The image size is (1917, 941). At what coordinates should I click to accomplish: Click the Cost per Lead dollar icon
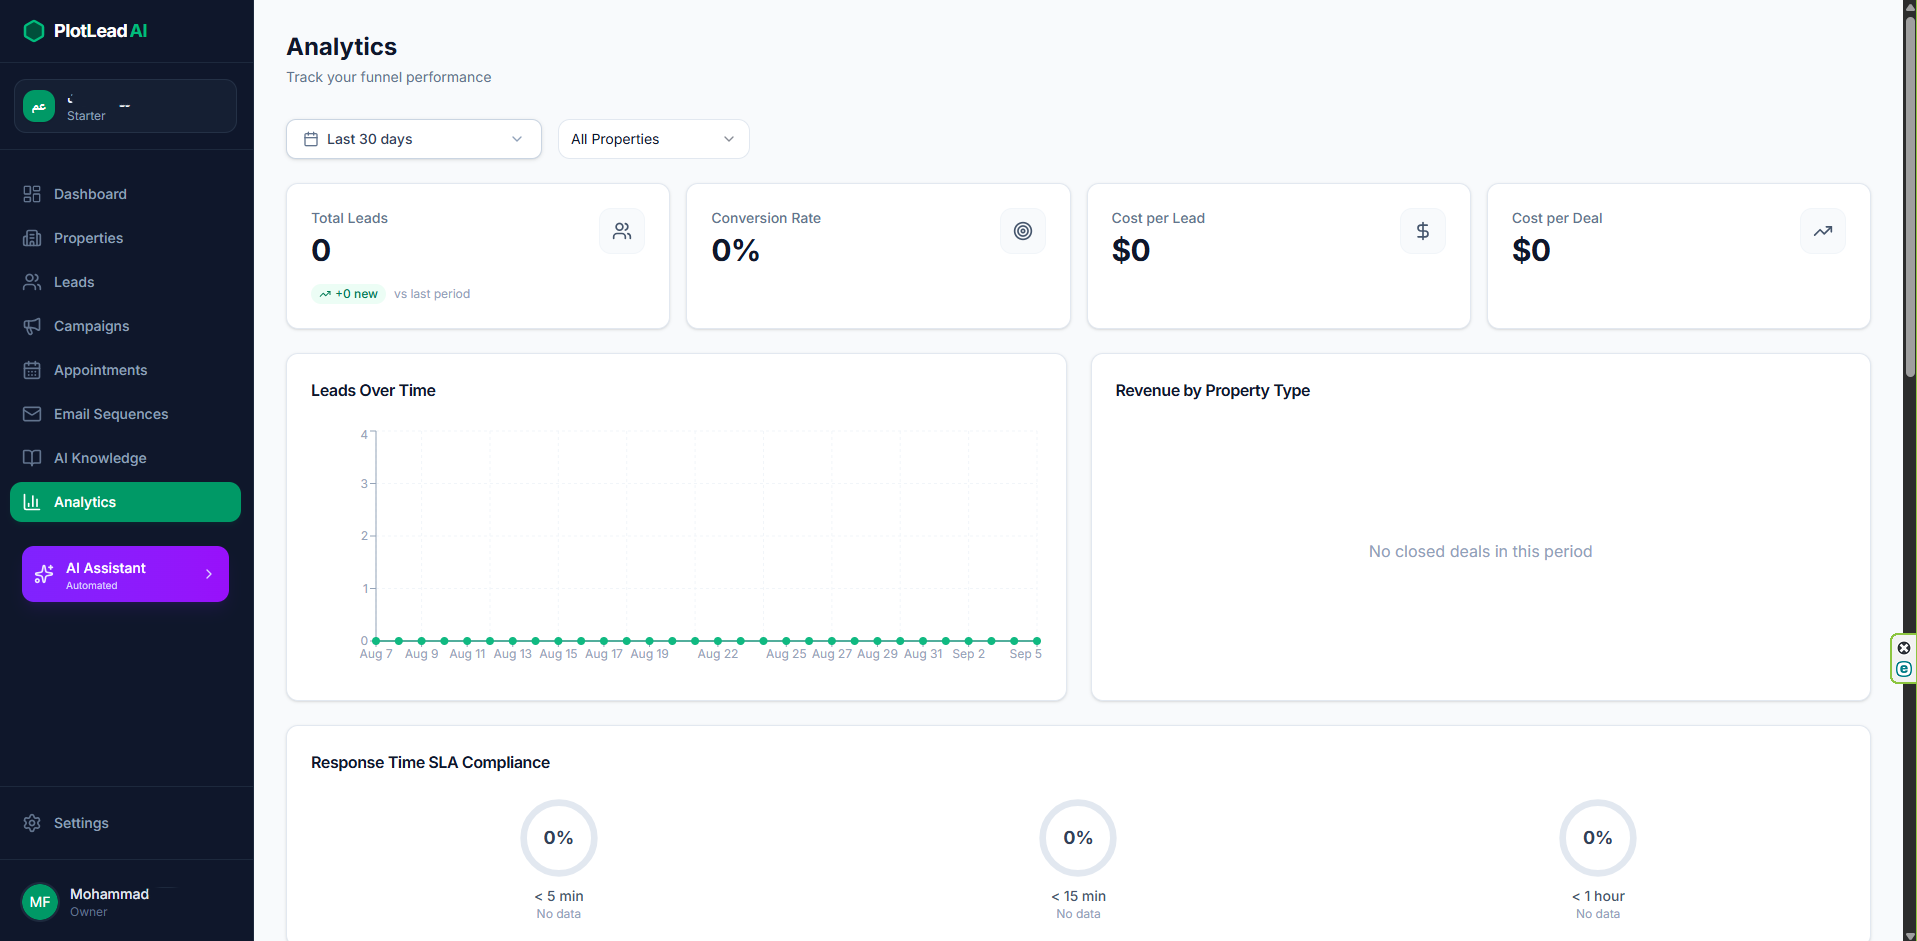pyautogui.click(x=1423, y=231)
